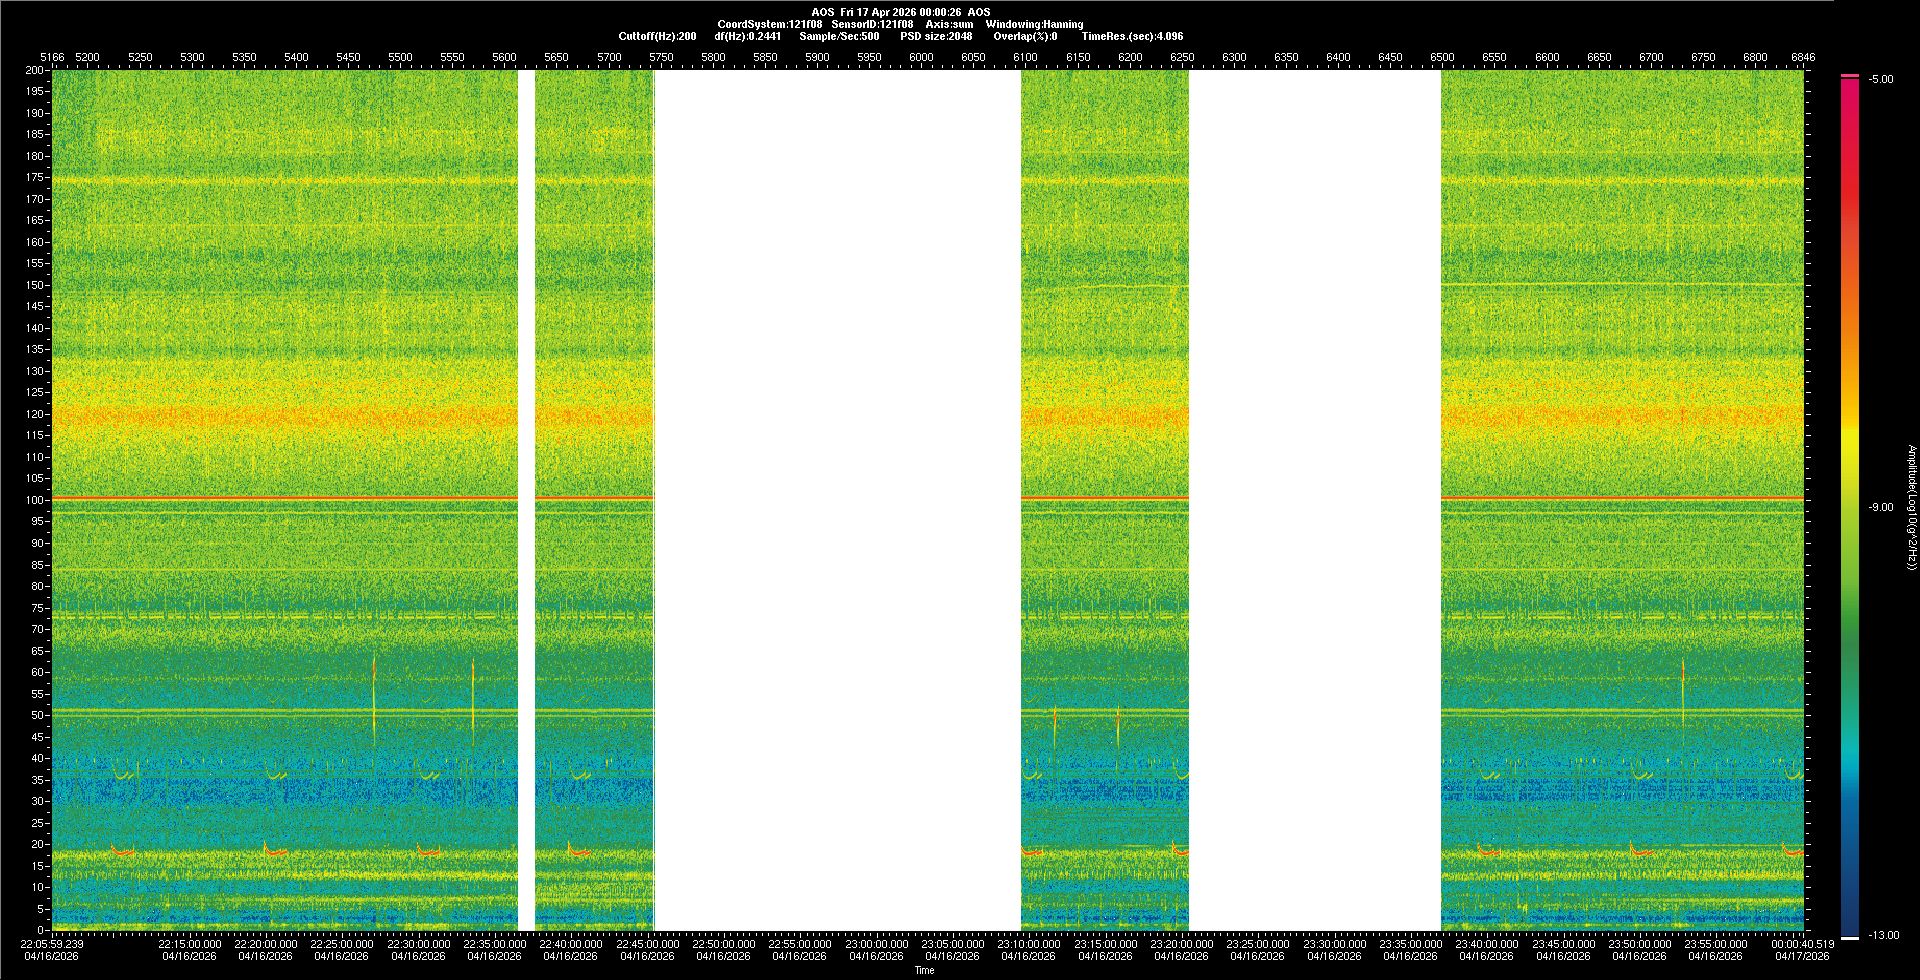
Task: Click the title line "AOS Fri 17 Apr 2026 00:00:26 AOS"
Action: tap(901, 12)
